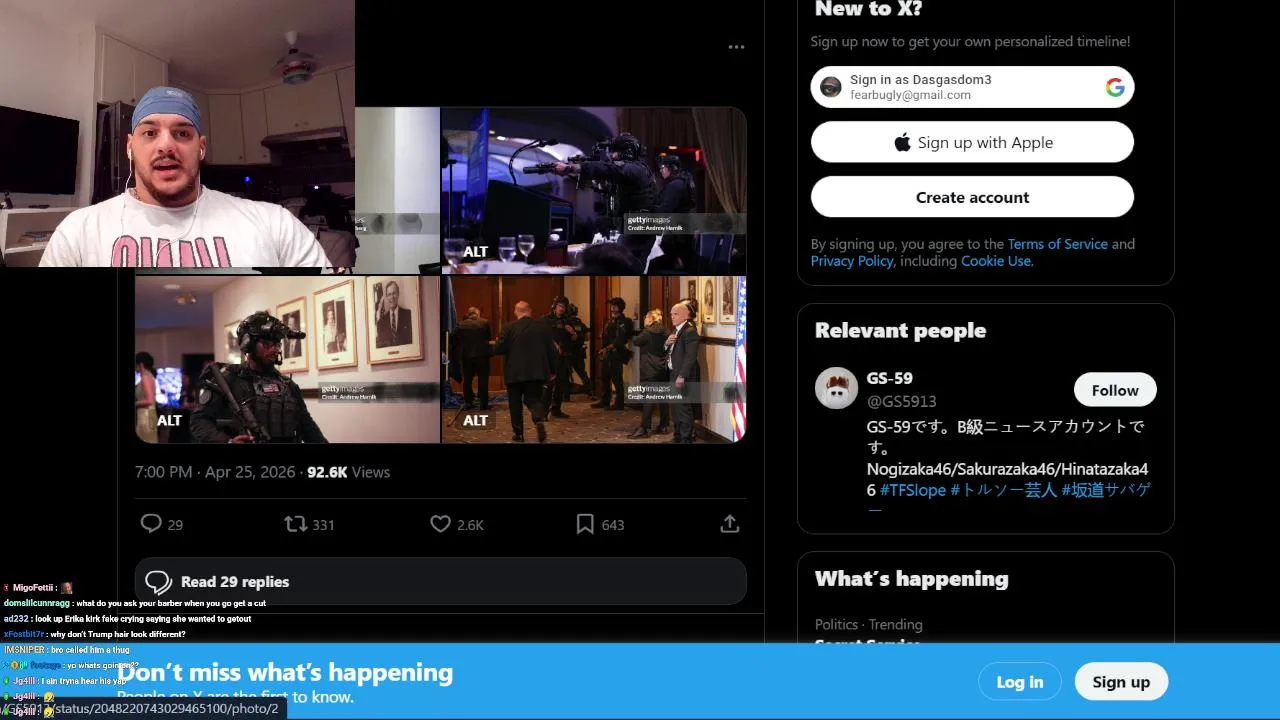Expand the Read 29 replies bar
The image size is (1280, 720).
[x=440, y=582]
